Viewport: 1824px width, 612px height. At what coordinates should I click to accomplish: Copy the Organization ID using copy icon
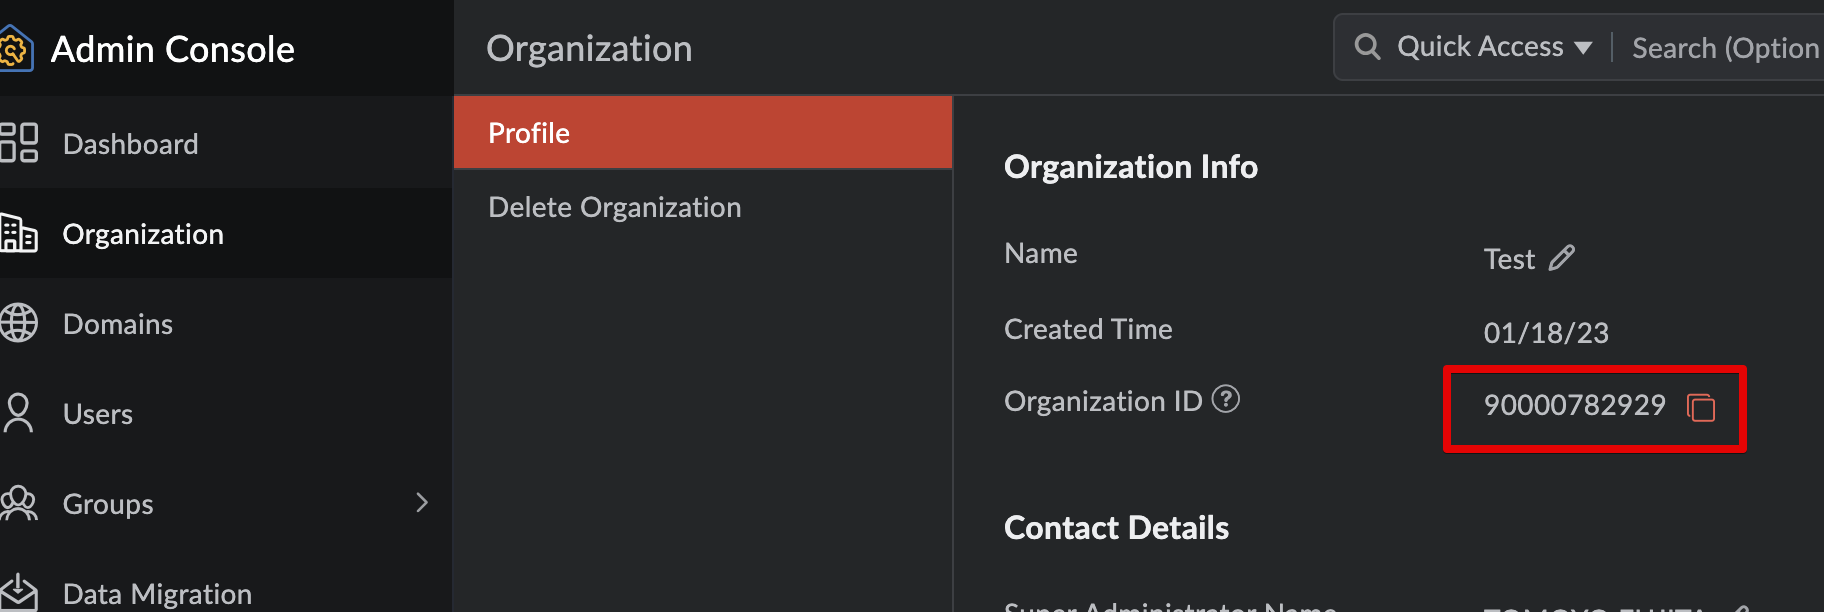click(1701, 407)
